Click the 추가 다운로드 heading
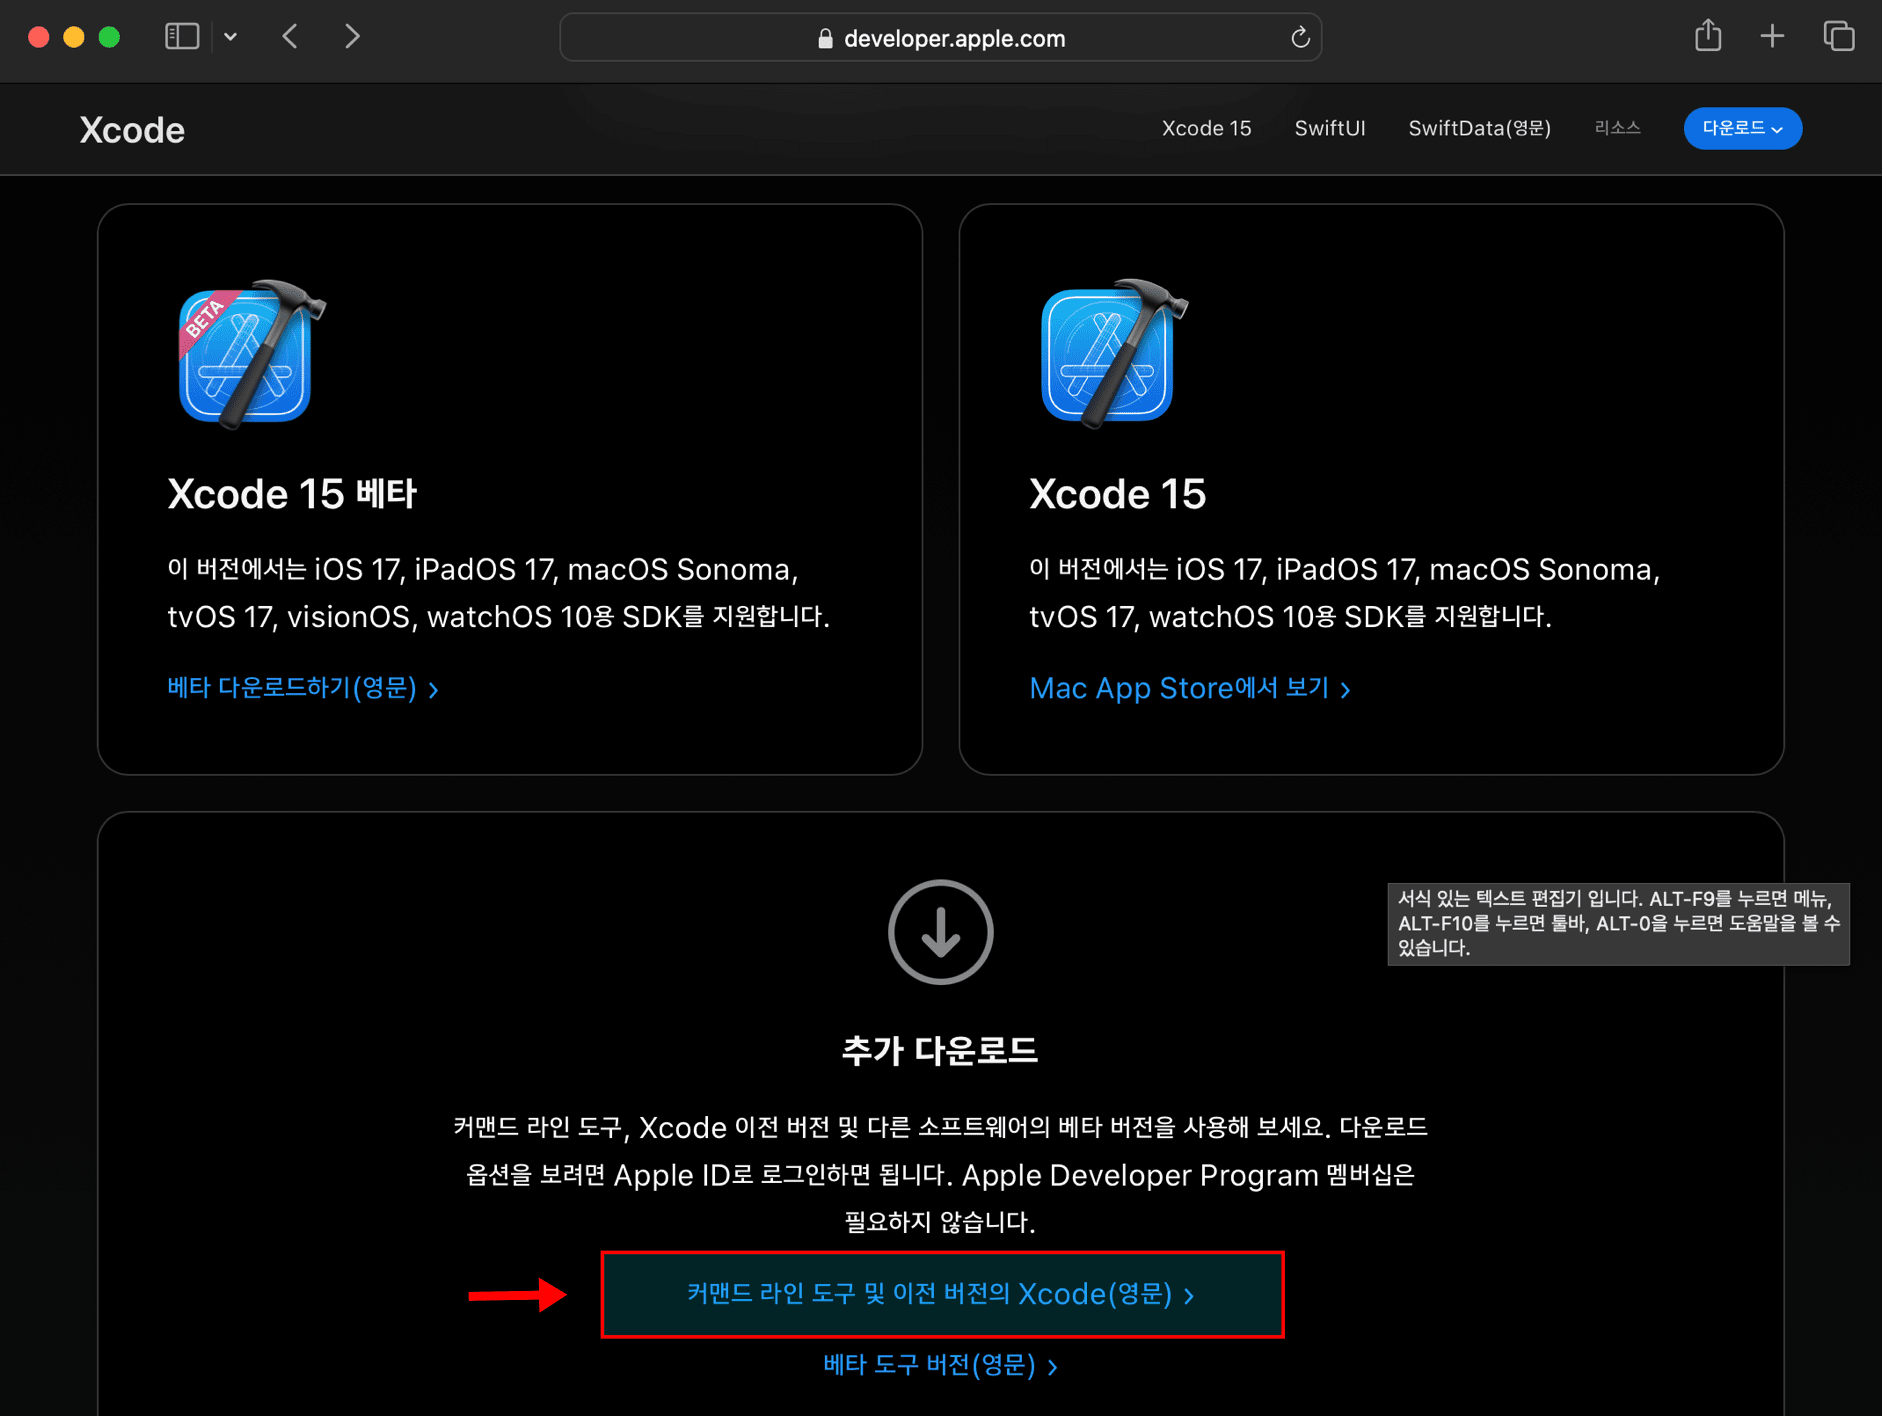 point(940,1050)
